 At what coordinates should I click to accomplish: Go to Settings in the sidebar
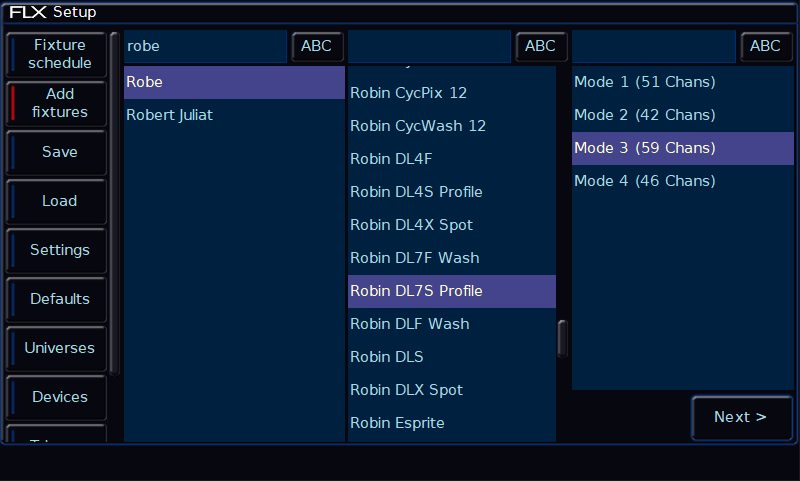tap(57, 250)
